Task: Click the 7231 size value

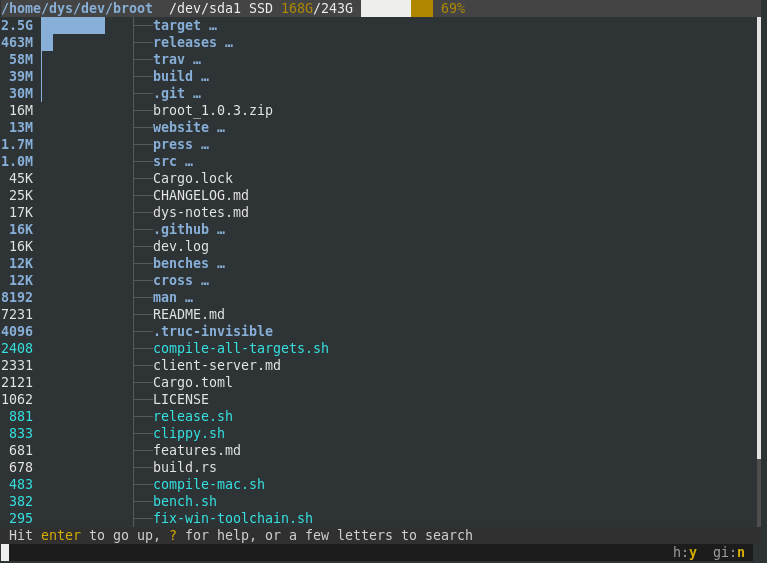Action: pos(17,314)
